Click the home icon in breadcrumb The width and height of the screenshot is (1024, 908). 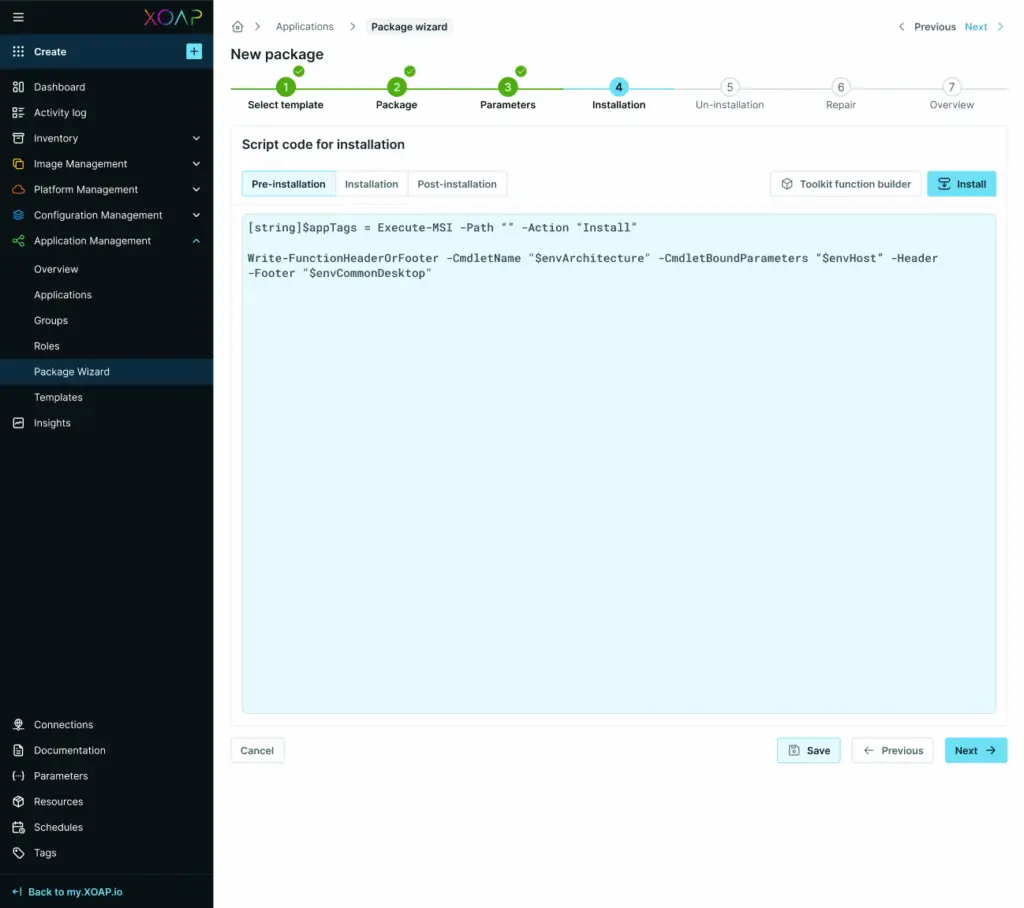(238, 27)
